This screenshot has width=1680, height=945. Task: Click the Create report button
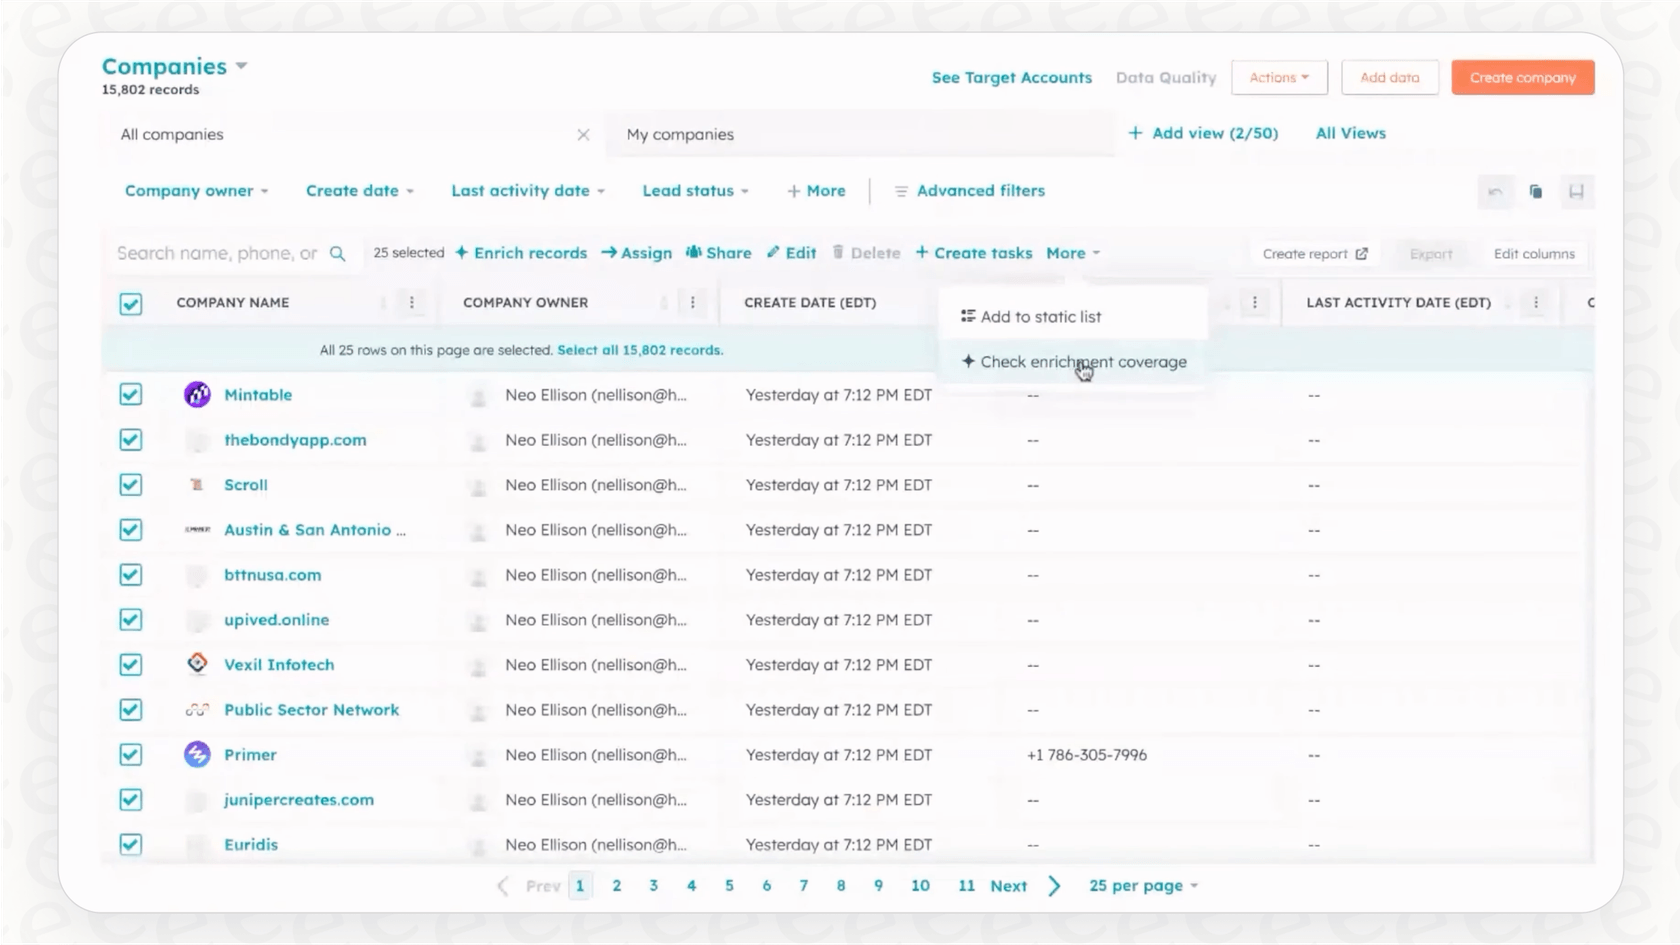tap(1313, 253)
